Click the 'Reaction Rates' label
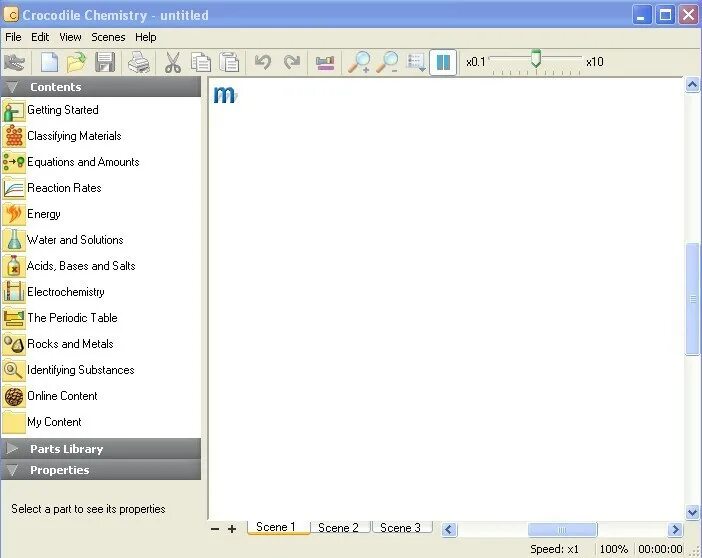This screenshot has width=702, height=558. point(64,188)
